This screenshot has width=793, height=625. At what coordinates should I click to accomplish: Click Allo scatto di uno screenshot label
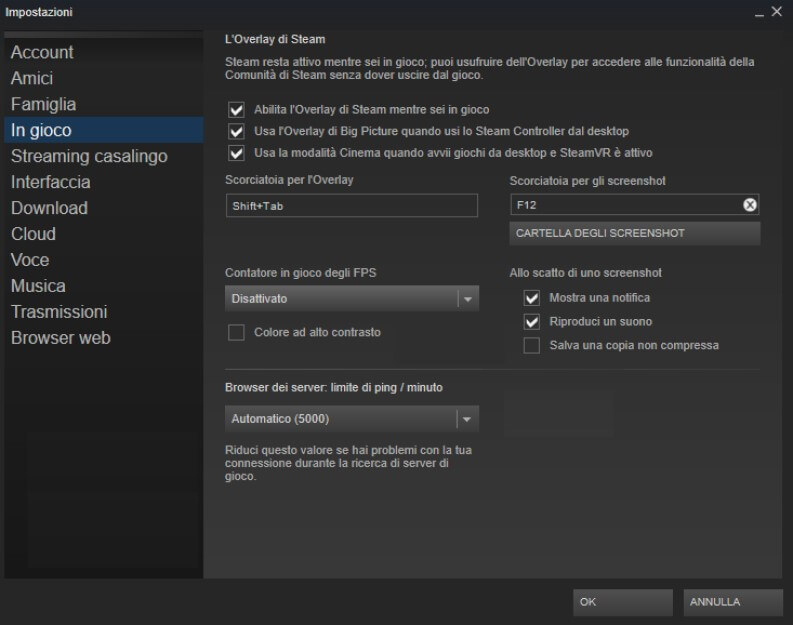pos(586,273)
